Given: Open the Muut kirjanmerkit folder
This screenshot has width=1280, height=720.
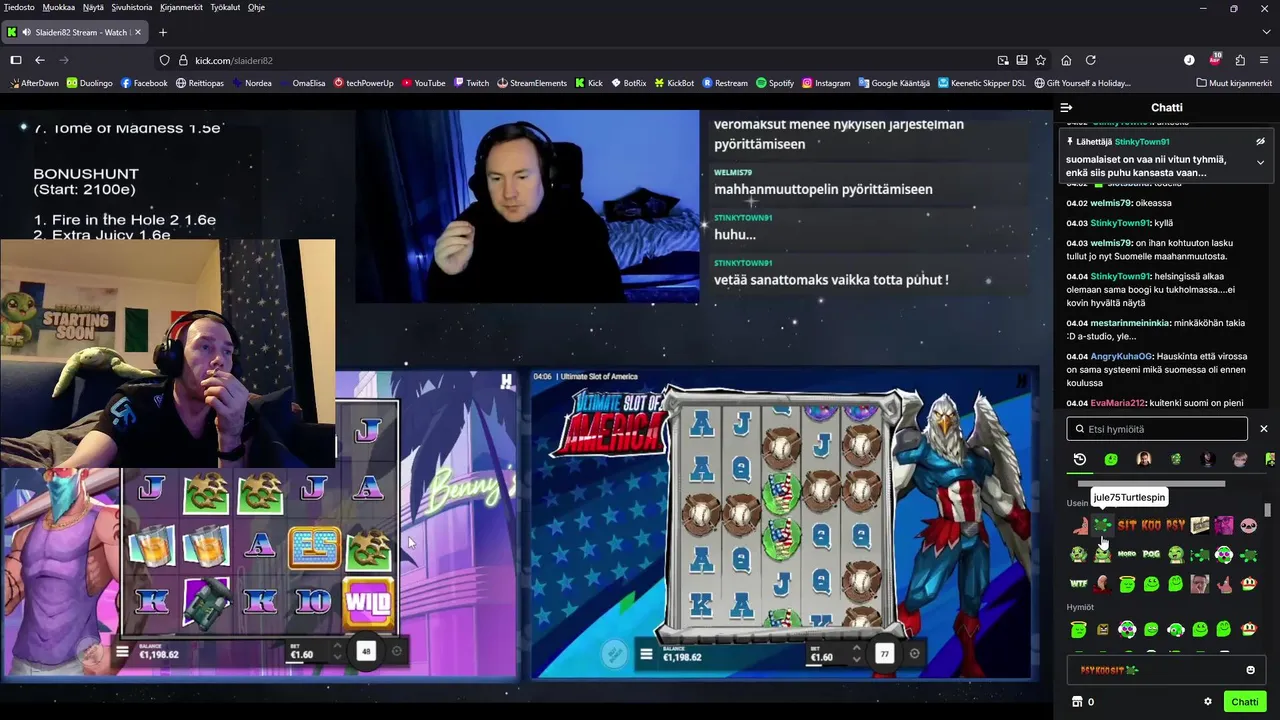Looking at the screenshot, I should click(x=1233, y=83).
